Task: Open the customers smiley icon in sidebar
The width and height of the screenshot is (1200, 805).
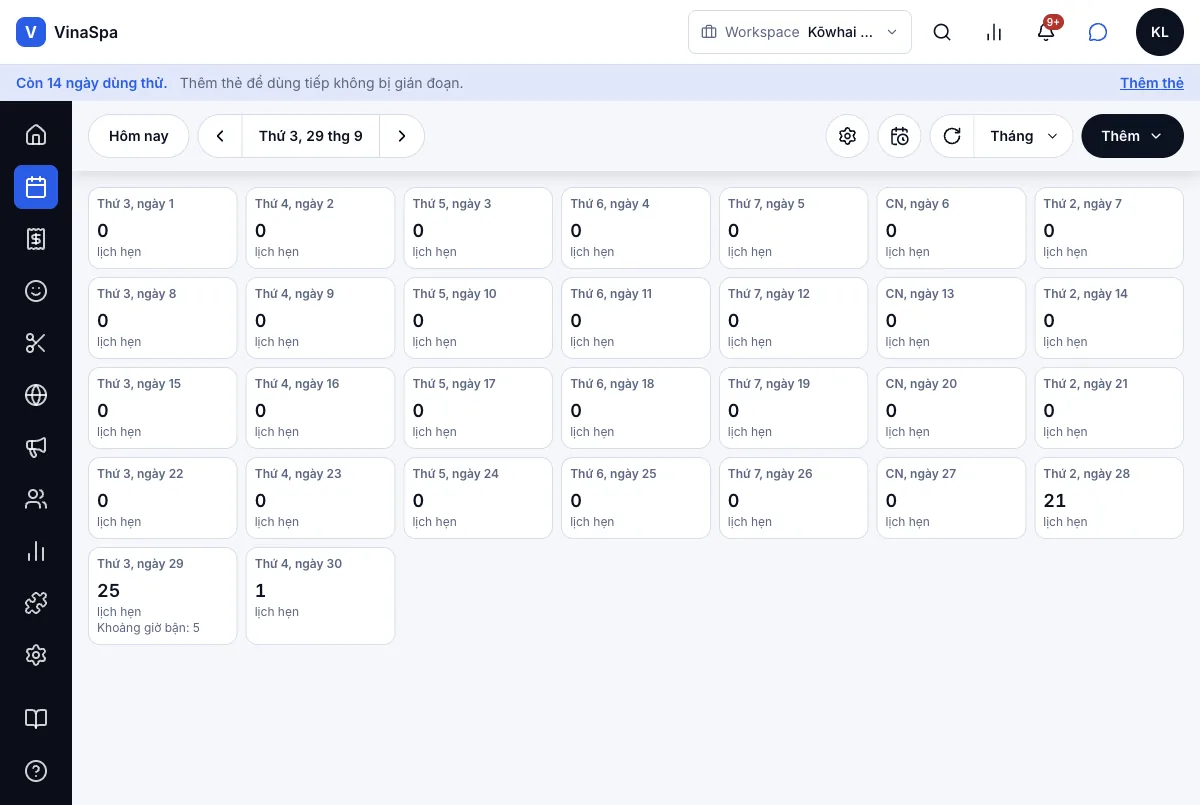Action: (36, 291)
